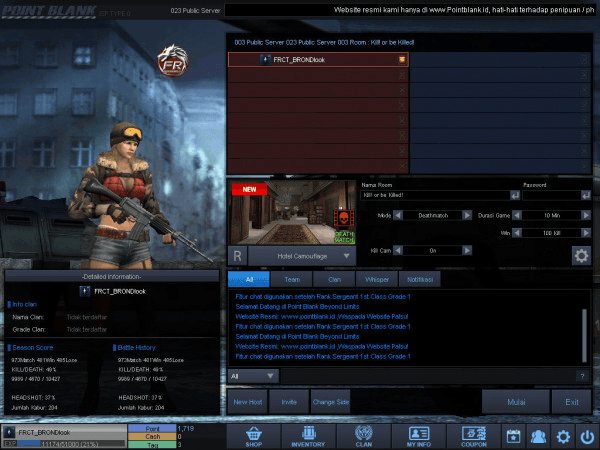Click the Exit room button
Viewport: 600px width, 450px height.
pos(572,402)
